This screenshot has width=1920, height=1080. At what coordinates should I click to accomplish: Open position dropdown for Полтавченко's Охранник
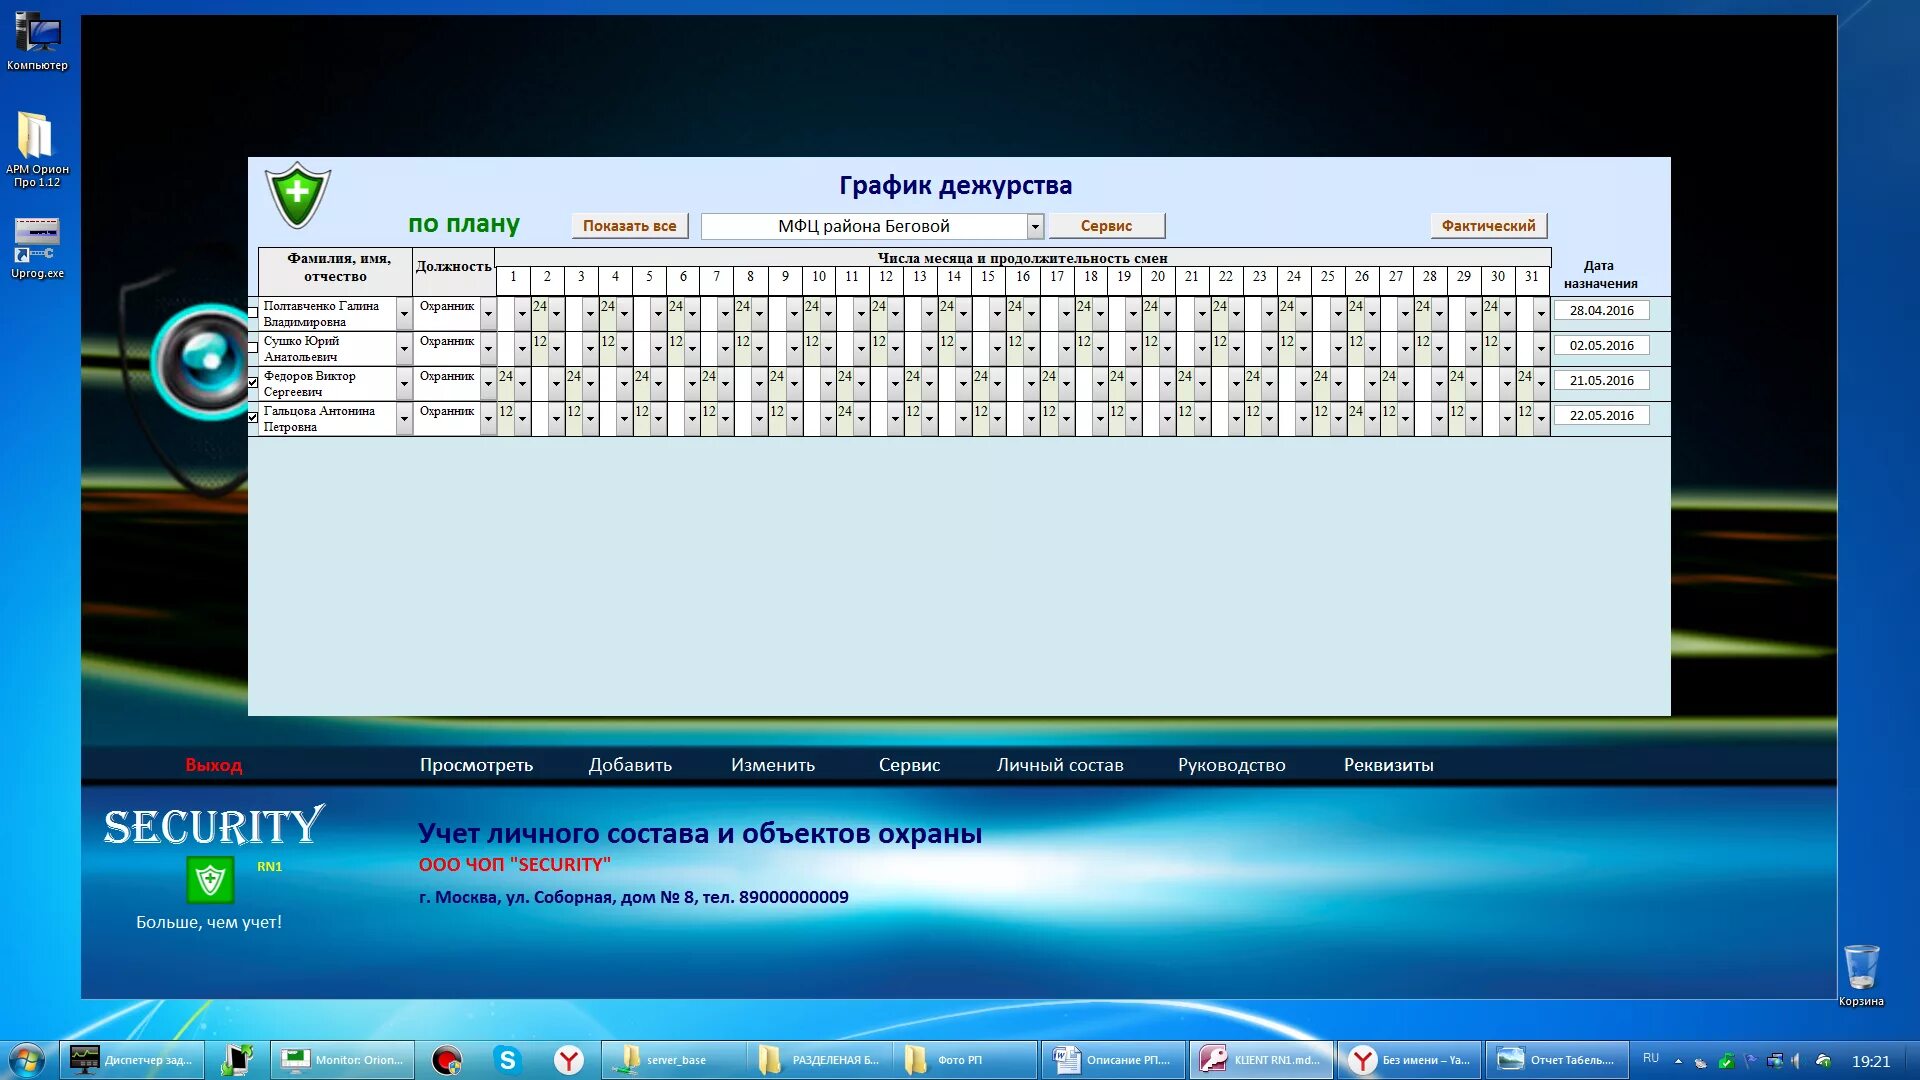pyautogui.click(x=488, y=314)
